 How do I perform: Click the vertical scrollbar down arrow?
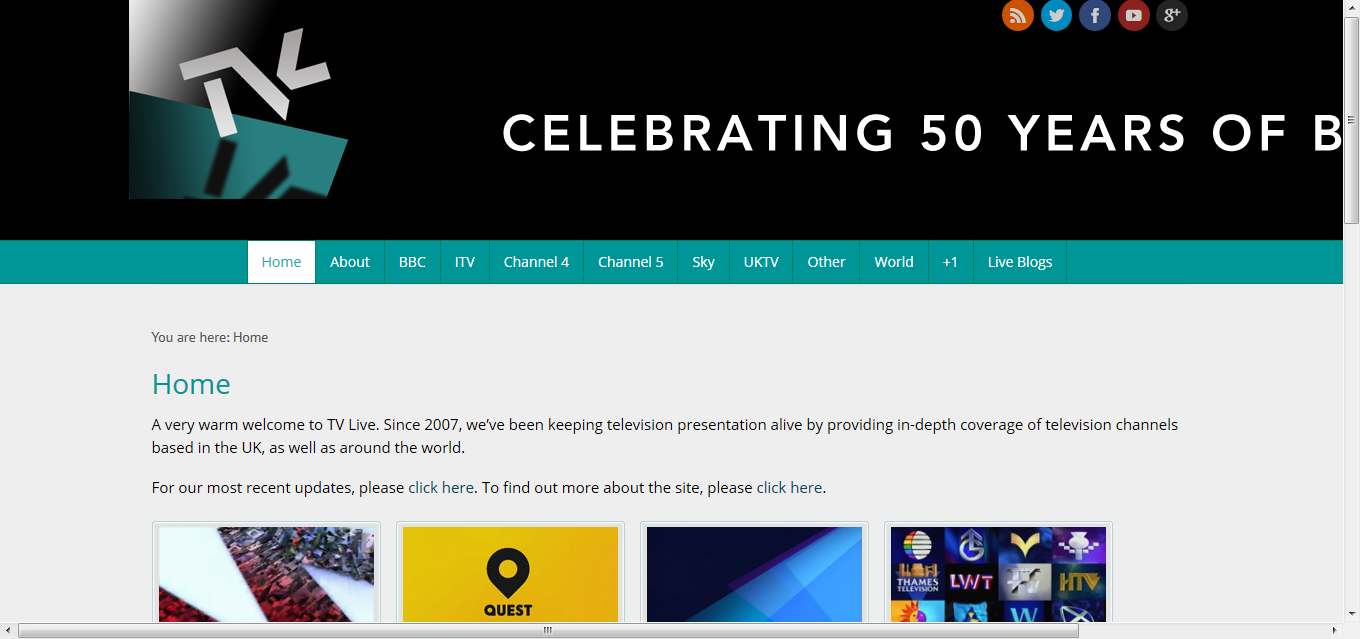1351,613
